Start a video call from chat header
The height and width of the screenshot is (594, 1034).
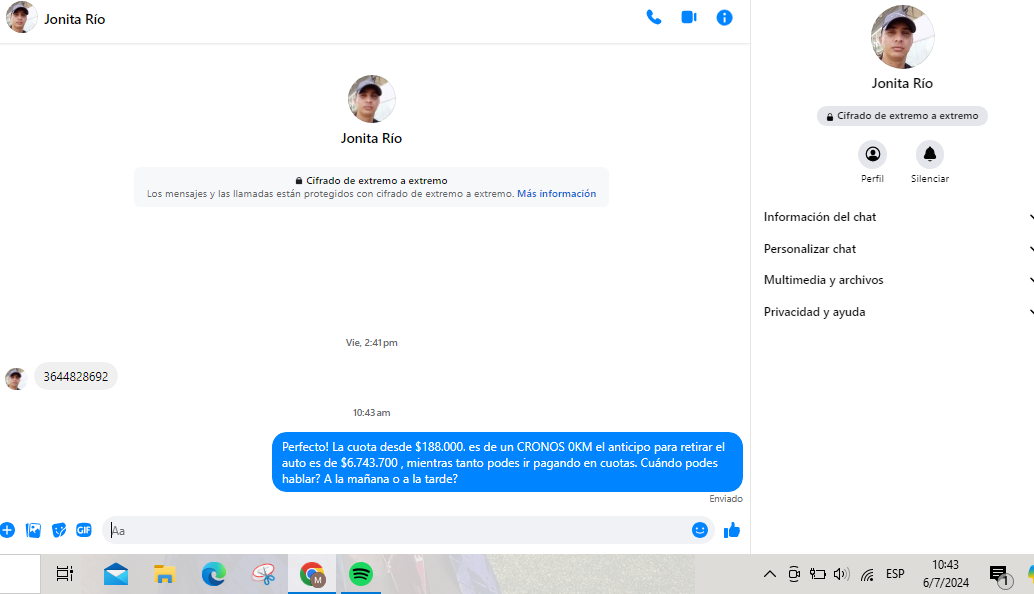coord(689,17)
